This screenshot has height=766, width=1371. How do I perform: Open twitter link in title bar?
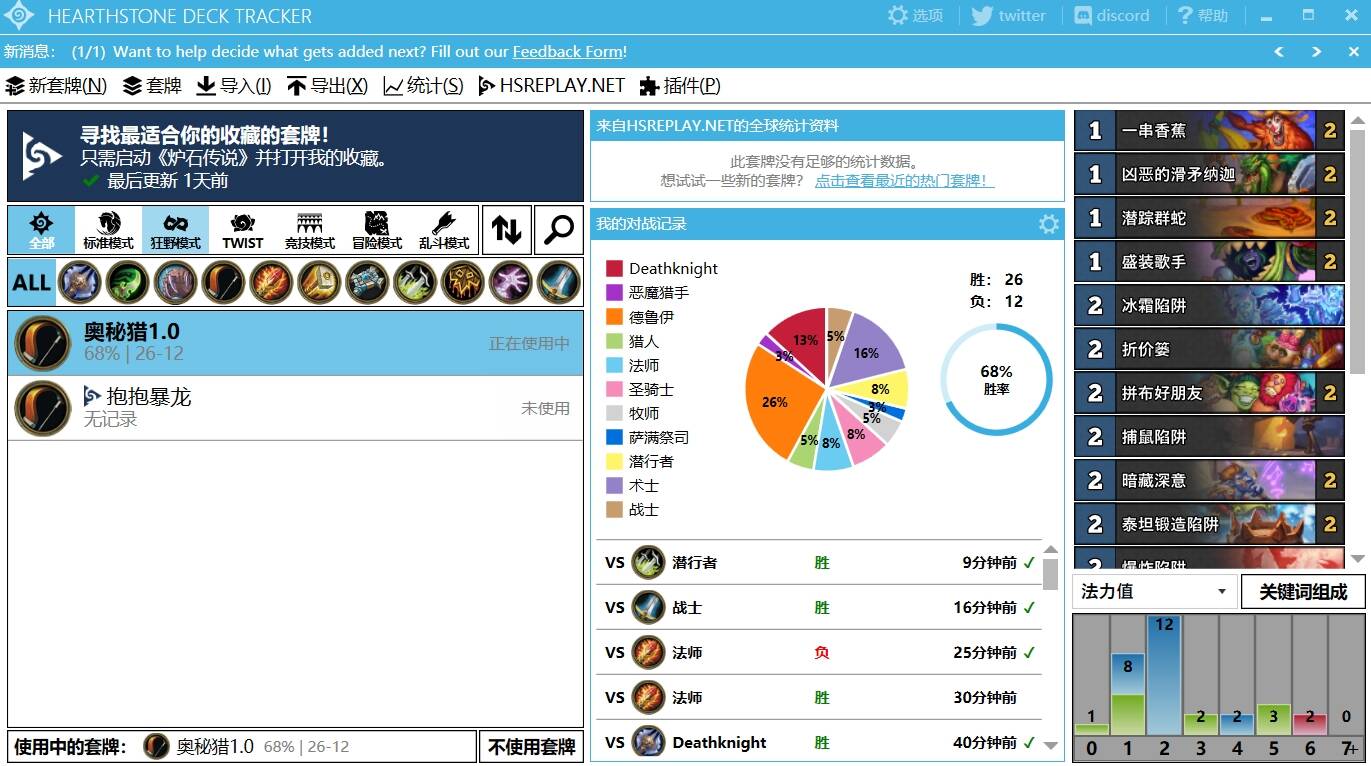1008,16
